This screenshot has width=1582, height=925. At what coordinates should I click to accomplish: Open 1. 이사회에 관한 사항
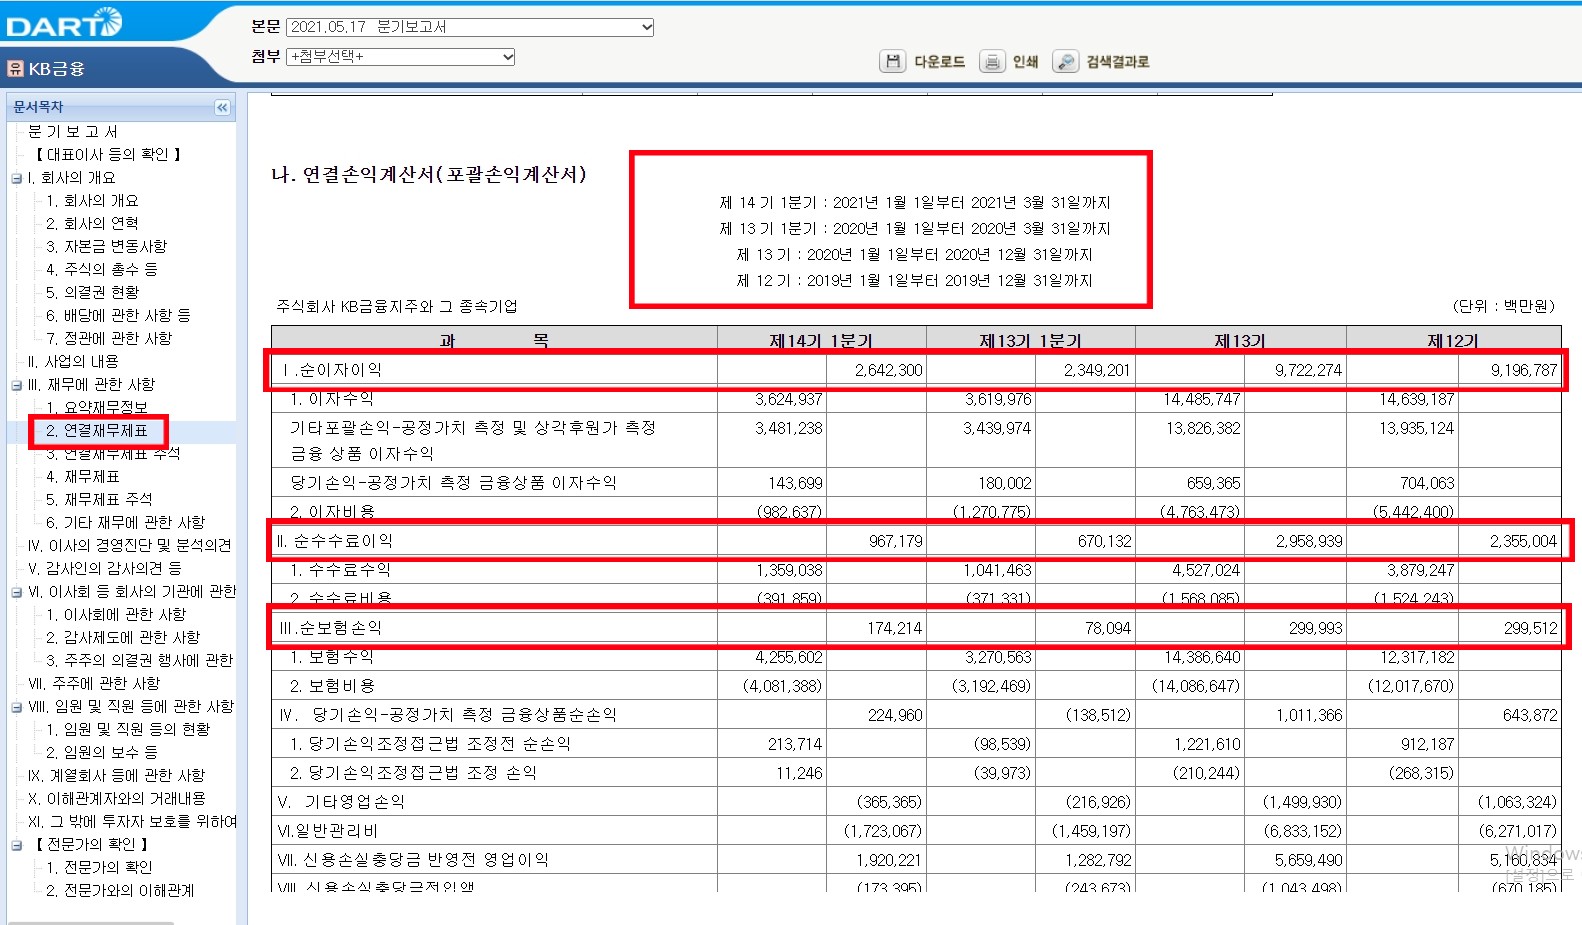[116, 614]
